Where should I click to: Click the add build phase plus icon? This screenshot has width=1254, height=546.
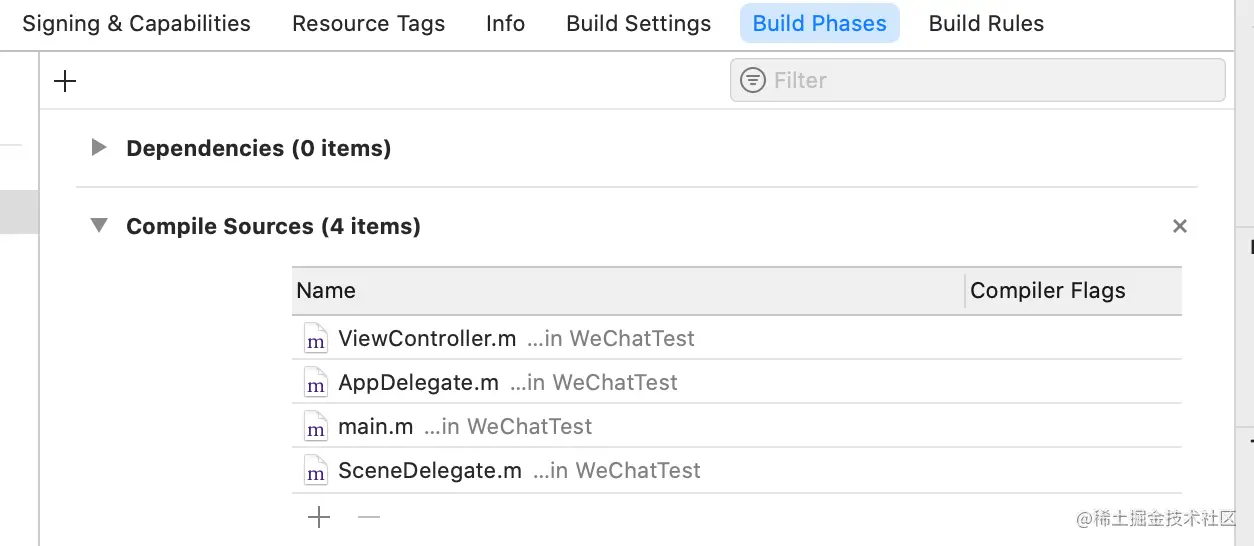coord(65,81)
